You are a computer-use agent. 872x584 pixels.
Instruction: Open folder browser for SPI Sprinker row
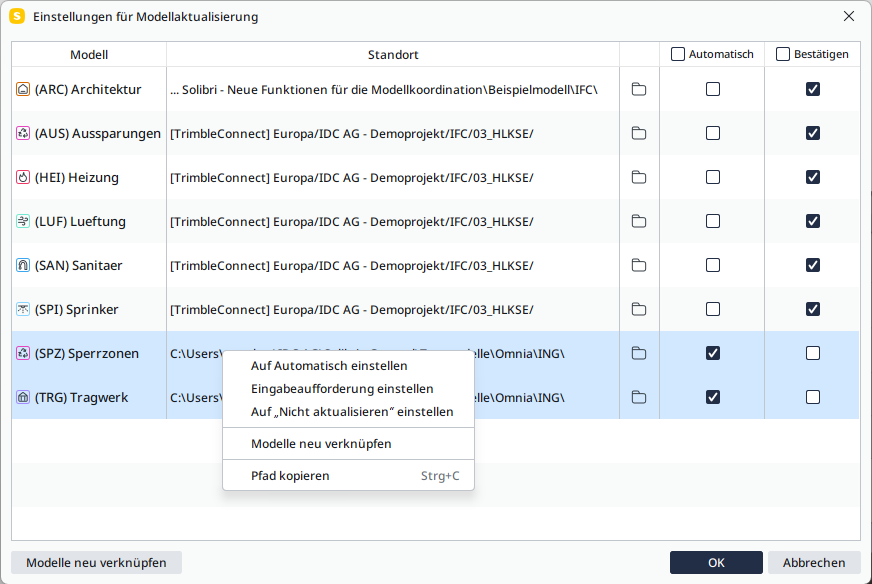click(x=639, y=309)
